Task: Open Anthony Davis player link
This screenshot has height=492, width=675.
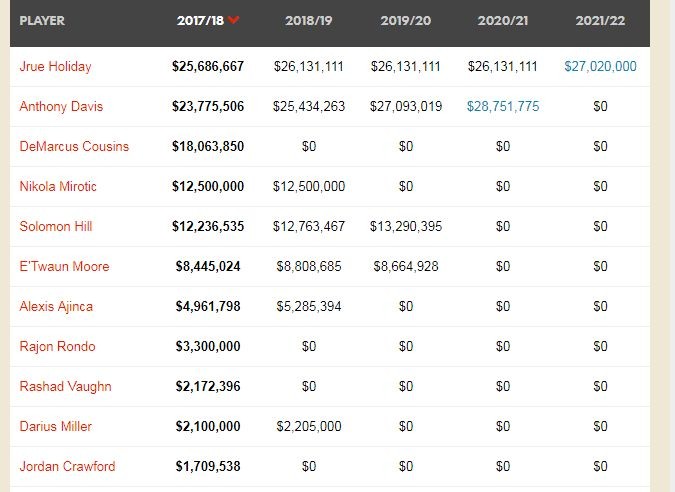Action: pos(61,106)
